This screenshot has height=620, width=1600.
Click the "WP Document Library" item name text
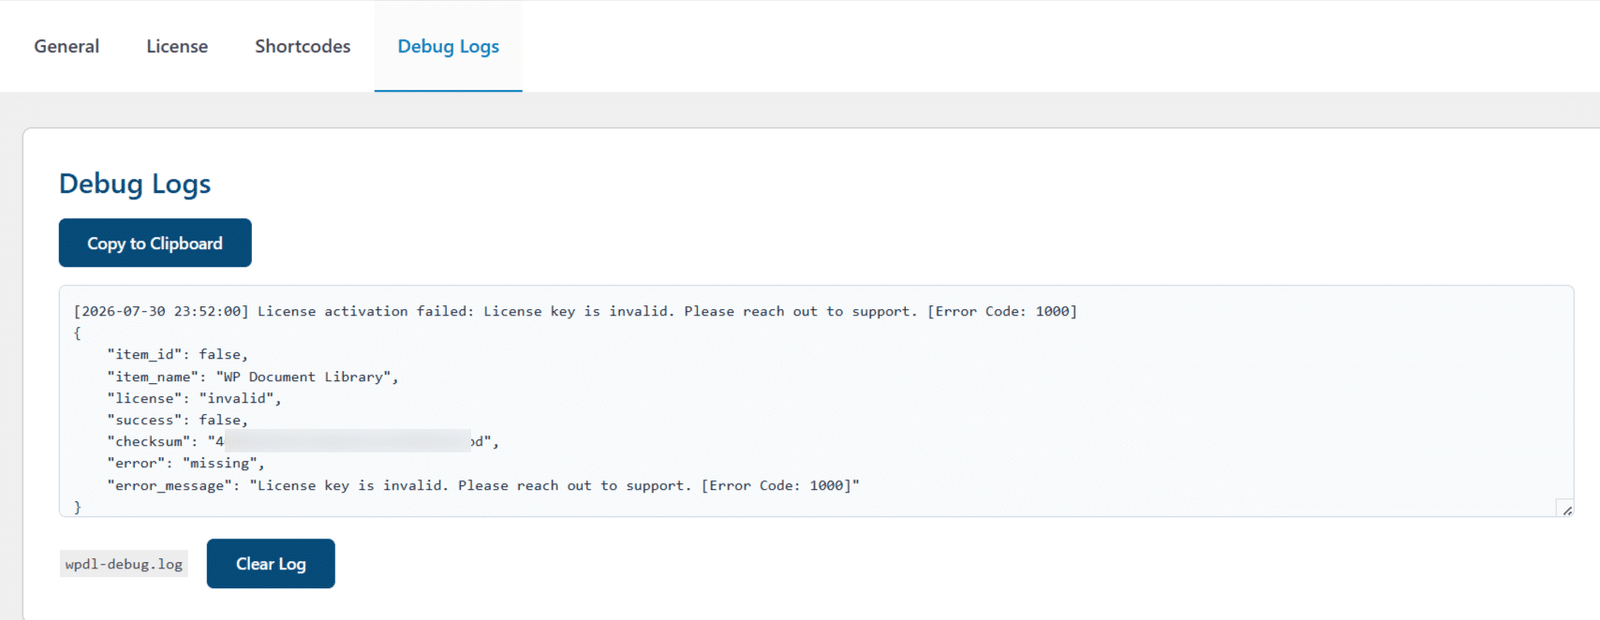(x=303, y=377)
